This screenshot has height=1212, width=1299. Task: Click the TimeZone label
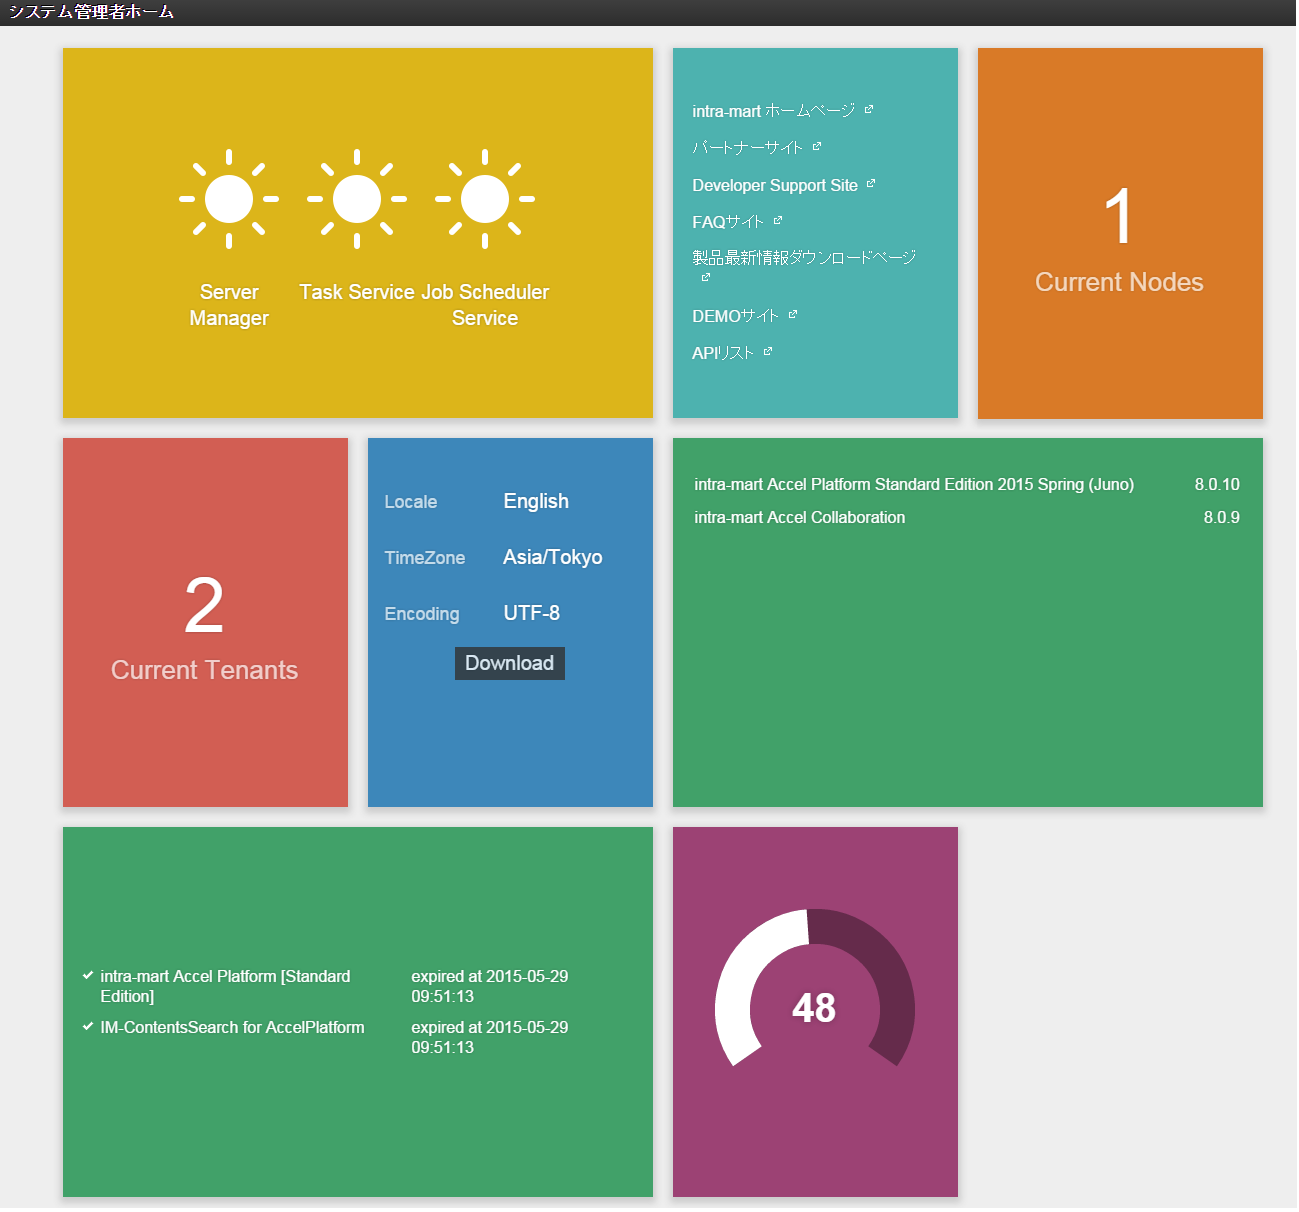(425, 558)
